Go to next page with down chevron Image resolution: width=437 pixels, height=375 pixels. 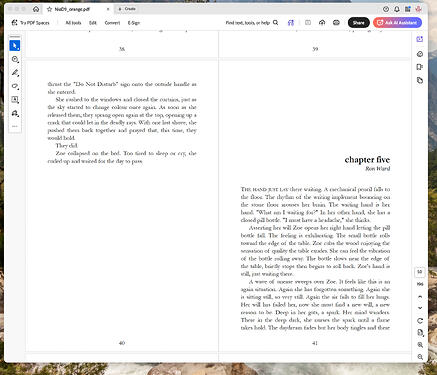[420, 308]
